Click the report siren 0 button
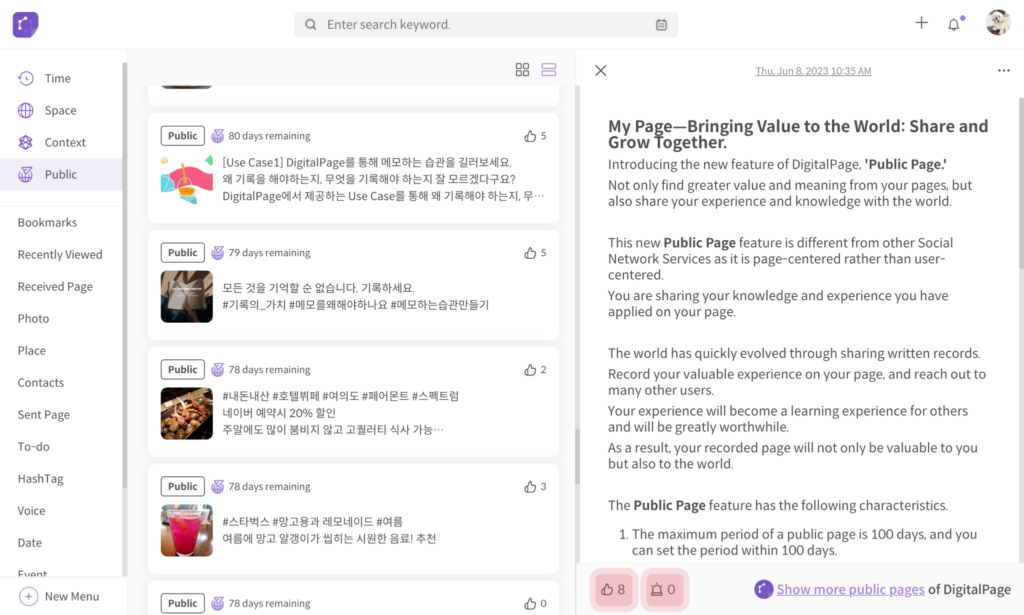 coord(663,590)
